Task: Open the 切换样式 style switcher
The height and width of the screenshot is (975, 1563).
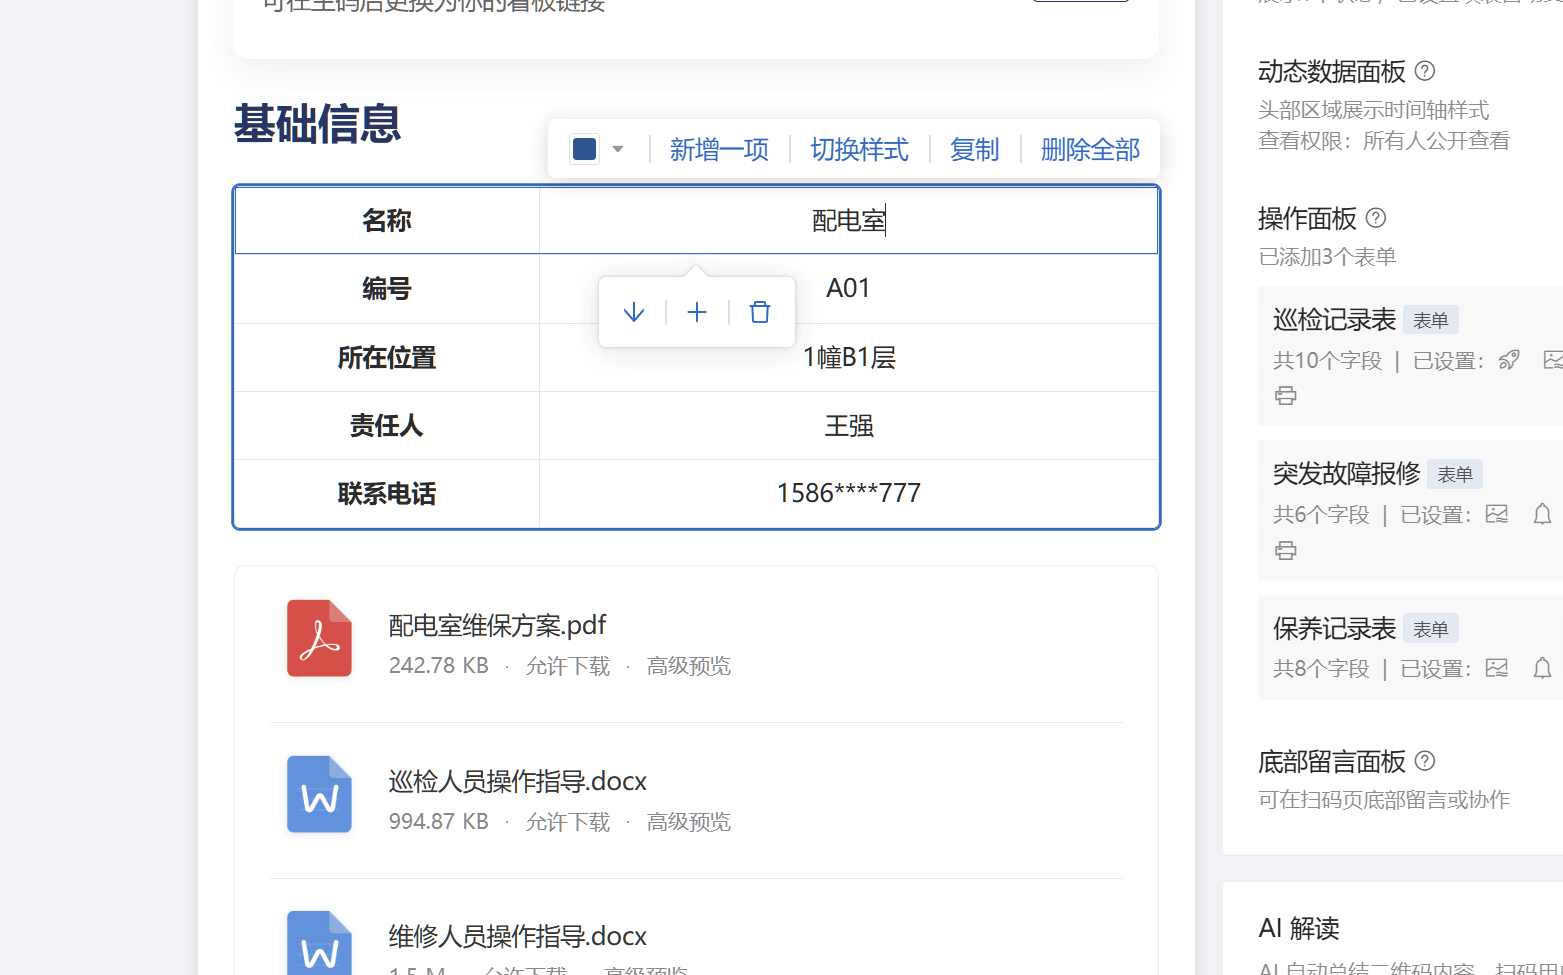Action: (859, 149)
